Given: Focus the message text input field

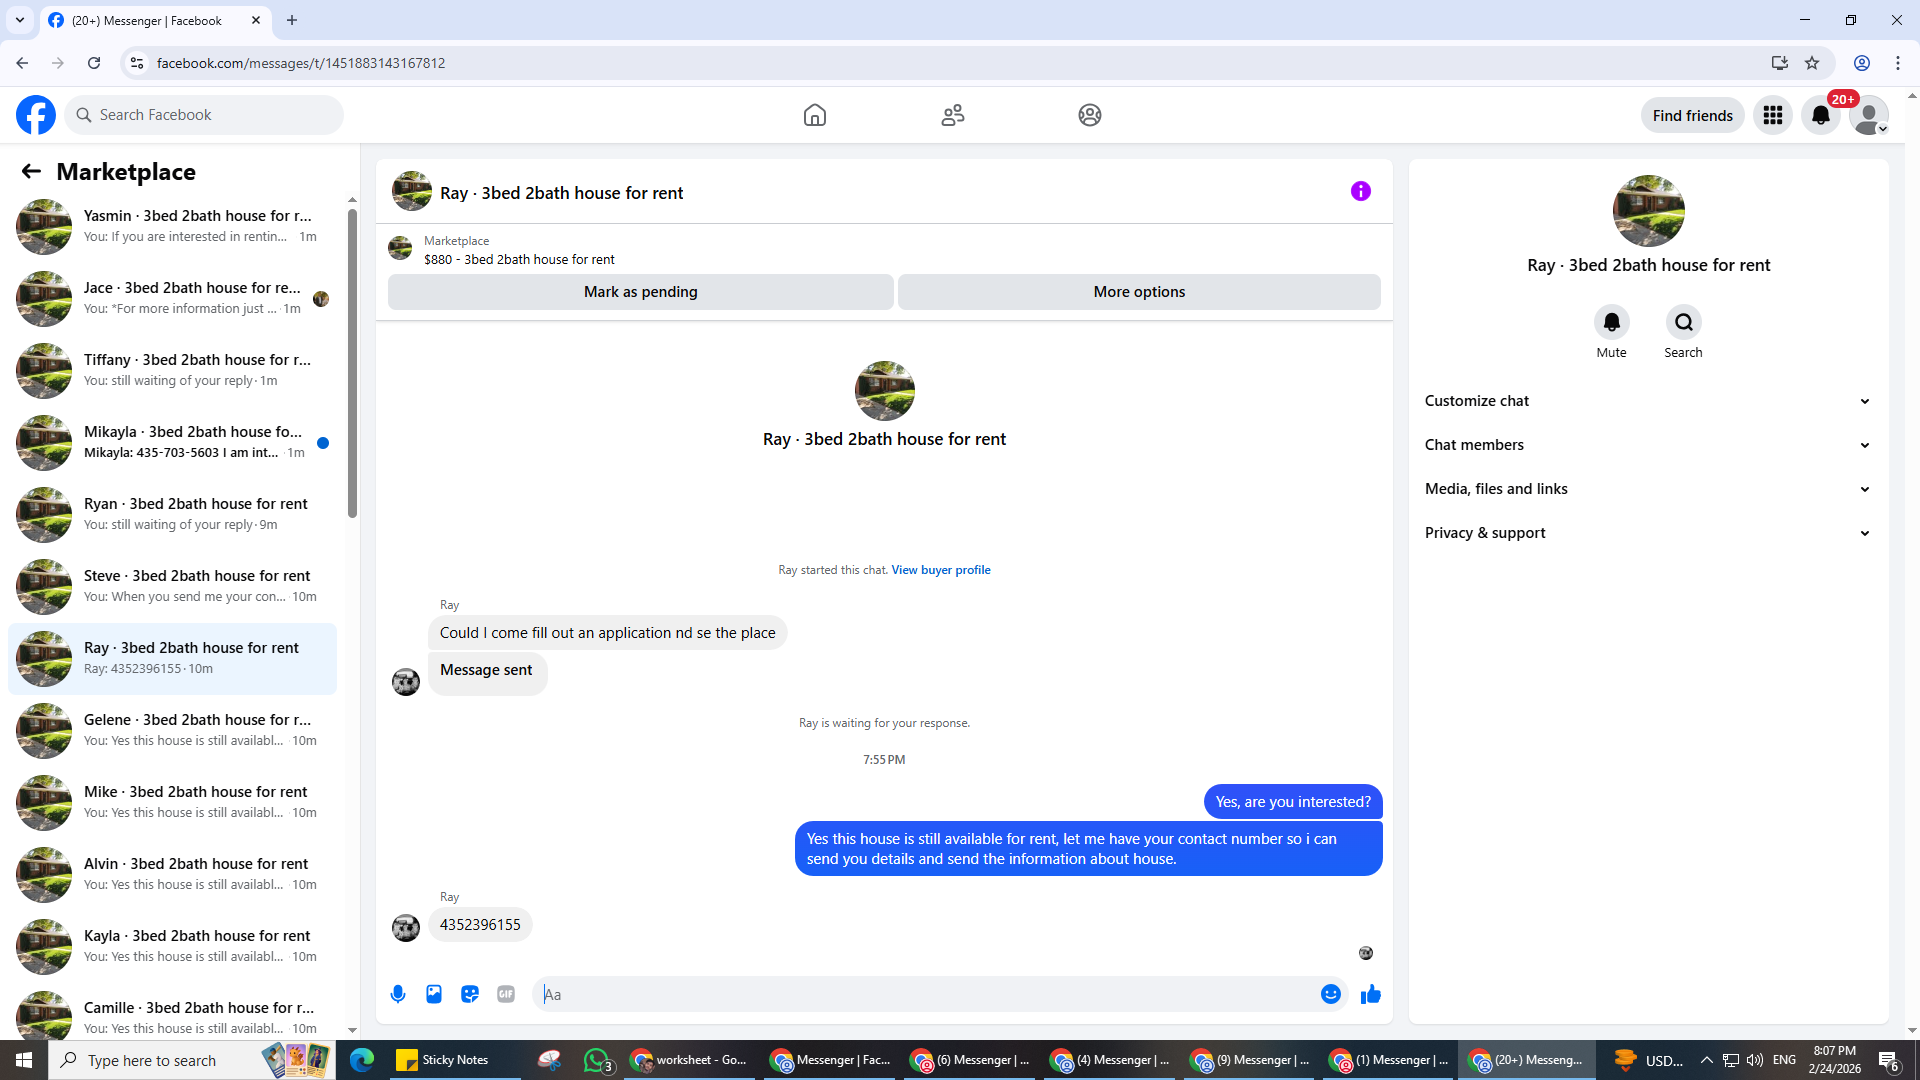Looking at the screenshot, I should (925, 994).
